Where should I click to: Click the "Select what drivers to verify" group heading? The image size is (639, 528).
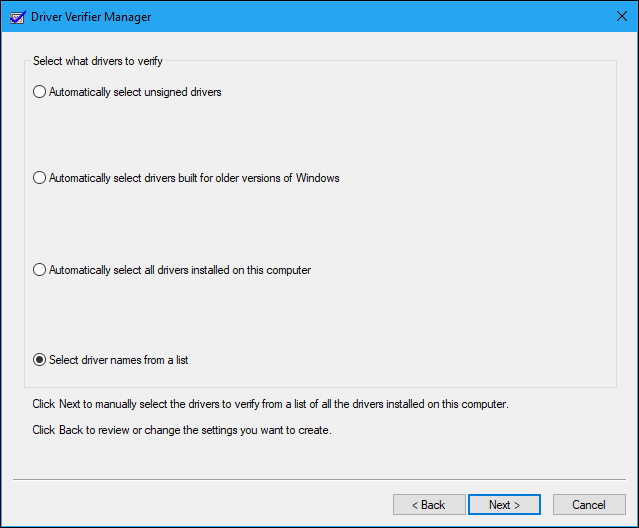point(98,61)
